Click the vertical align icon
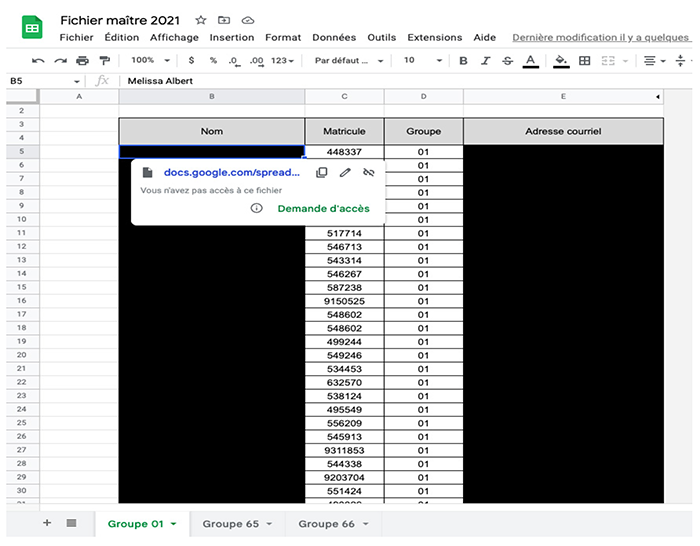700x546 pixels. click(x=680, y=60)
